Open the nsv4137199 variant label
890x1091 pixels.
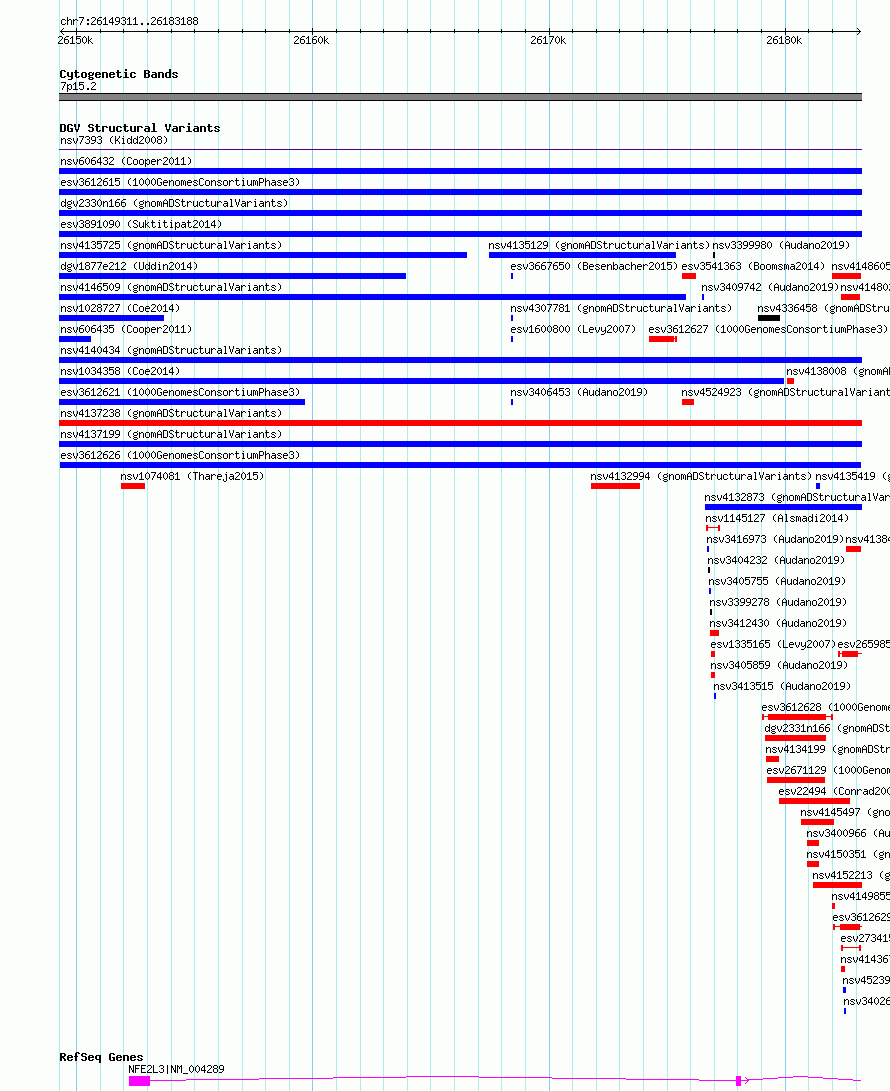pos(171,434)
